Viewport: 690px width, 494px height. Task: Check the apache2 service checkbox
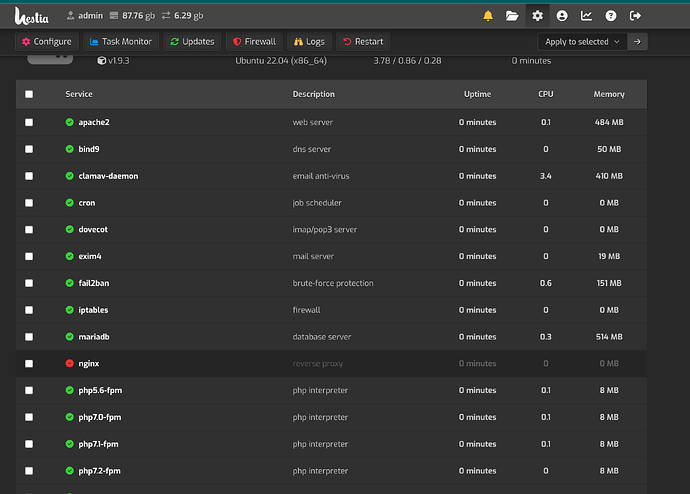[x=29, y=122]
